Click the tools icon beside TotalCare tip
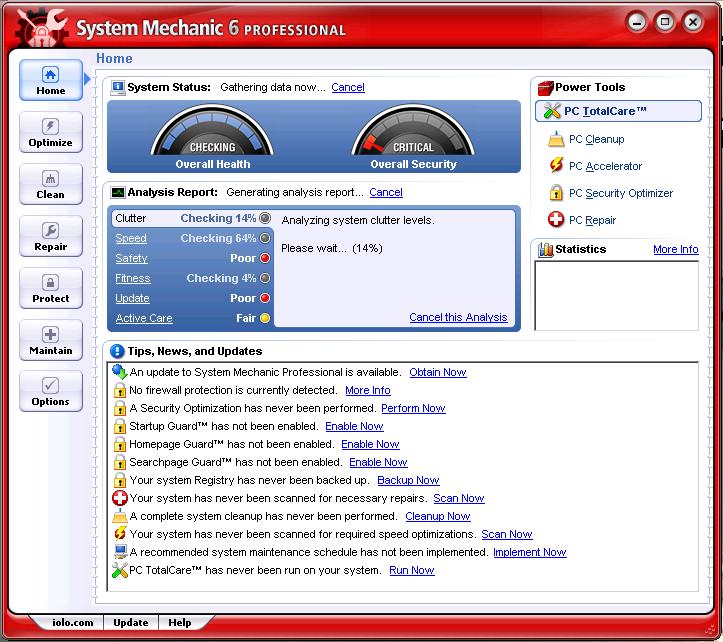This screenshot has width=723, height=642. (x=120, y=570)
